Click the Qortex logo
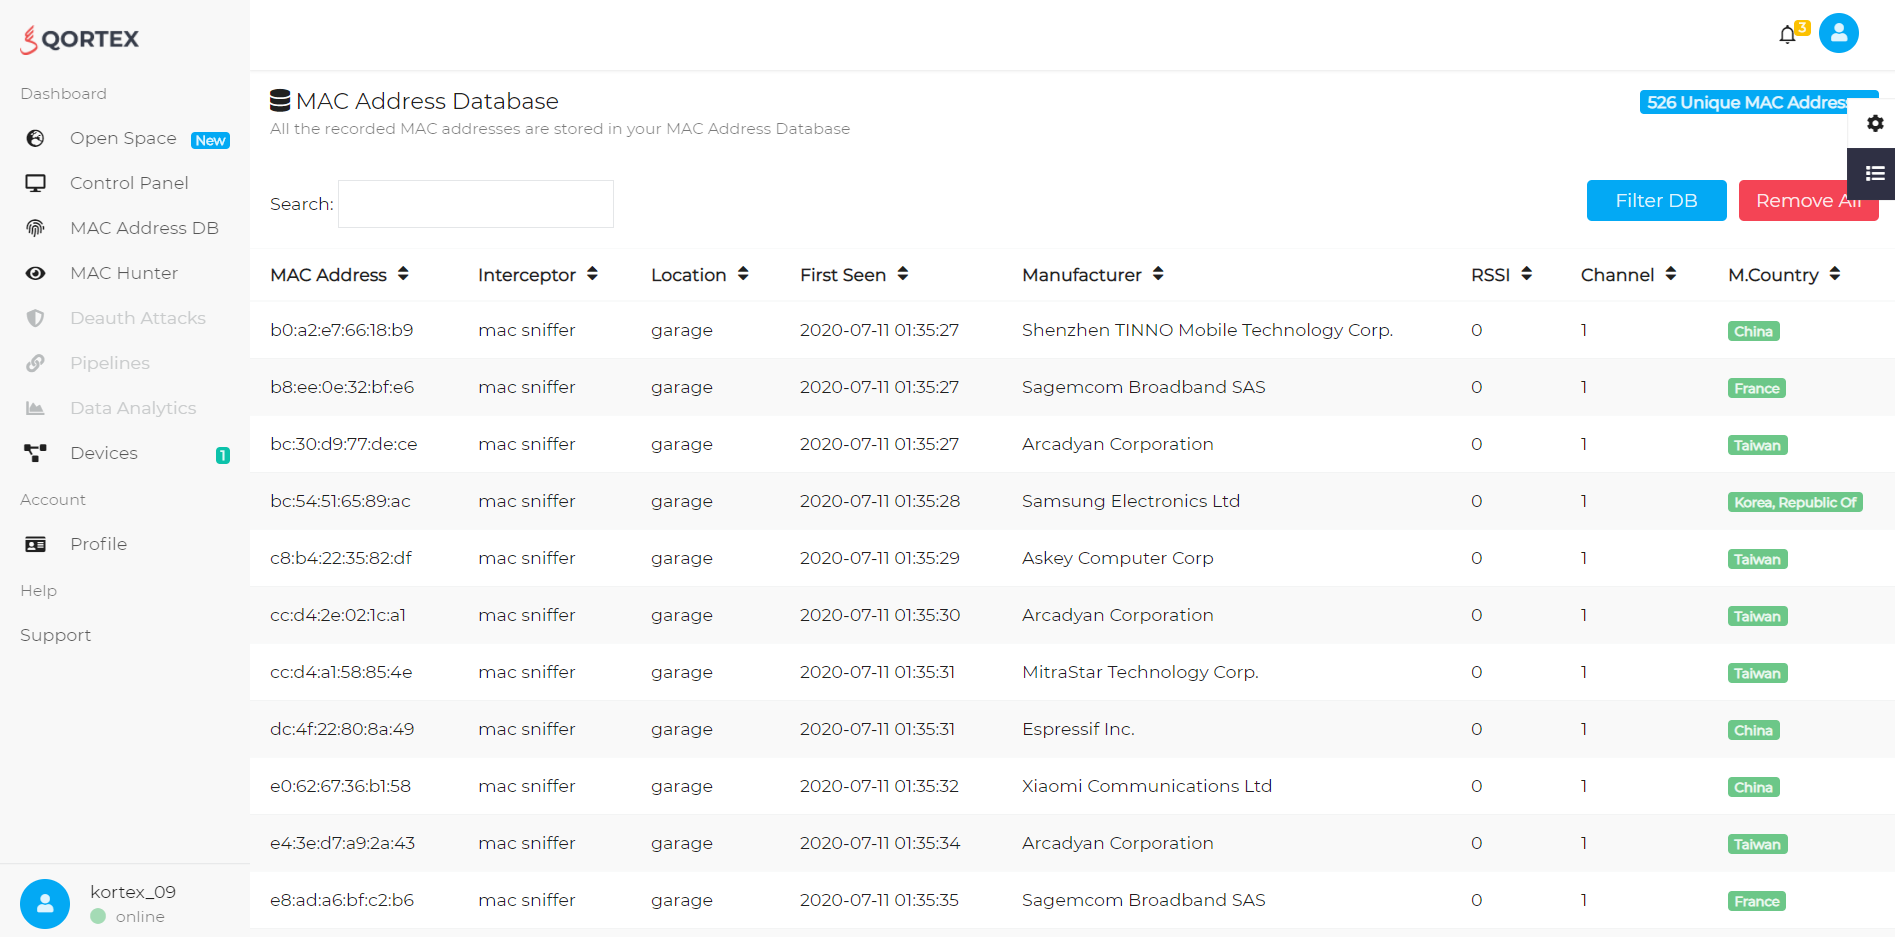 (79, 39)
